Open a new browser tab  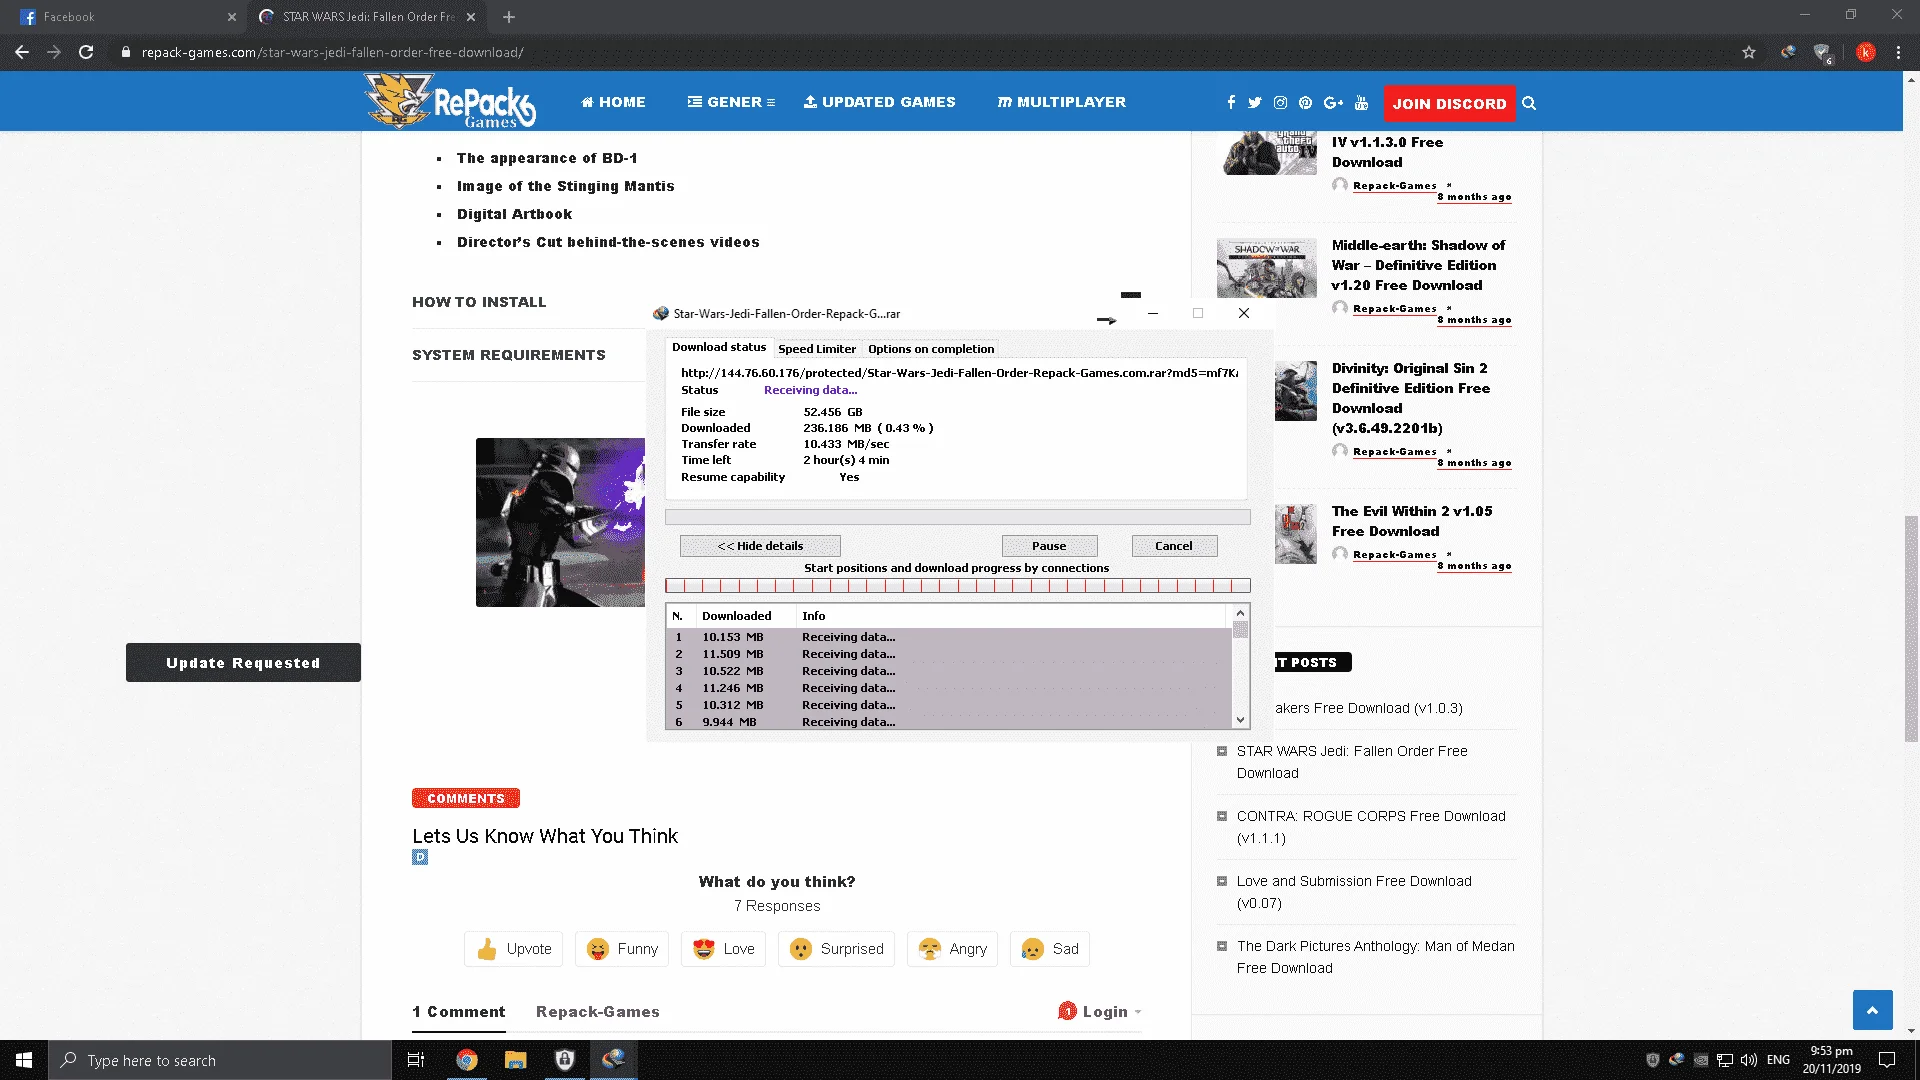click(x=509, y=17)
